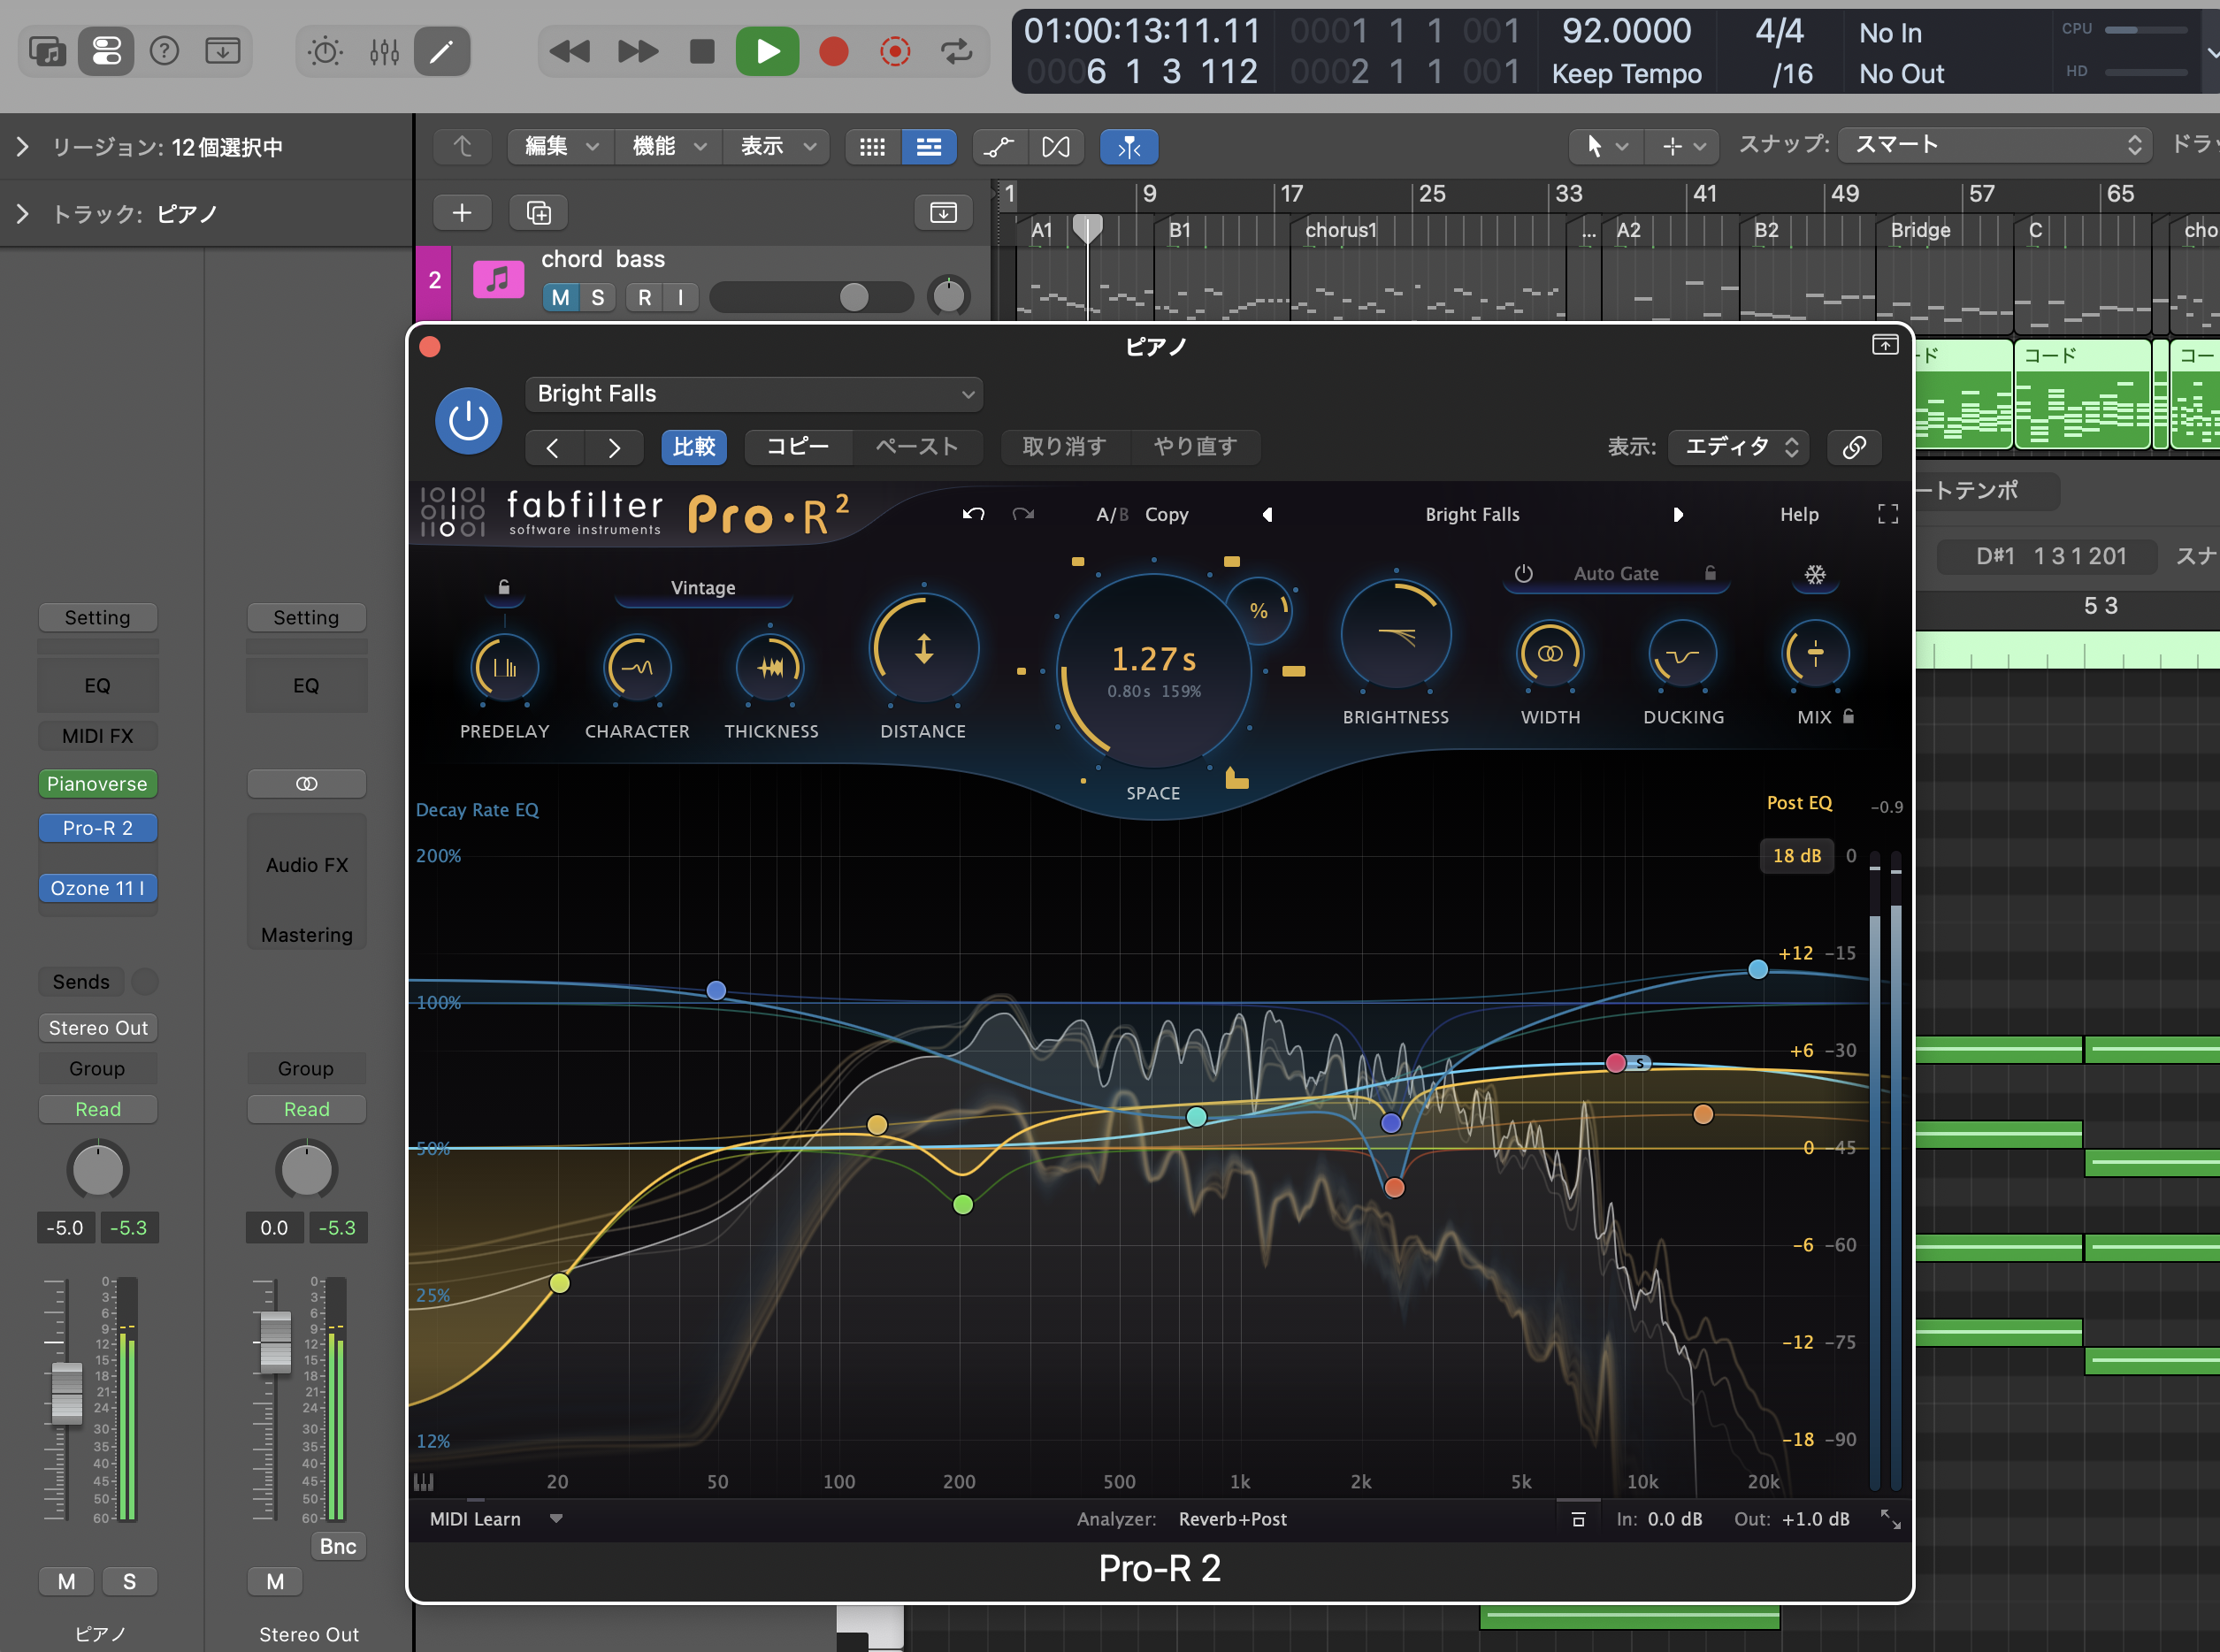The image size is (2220, 1652).
Task: Click the Pianoverse instrument slot
Action: pos(98,784)
